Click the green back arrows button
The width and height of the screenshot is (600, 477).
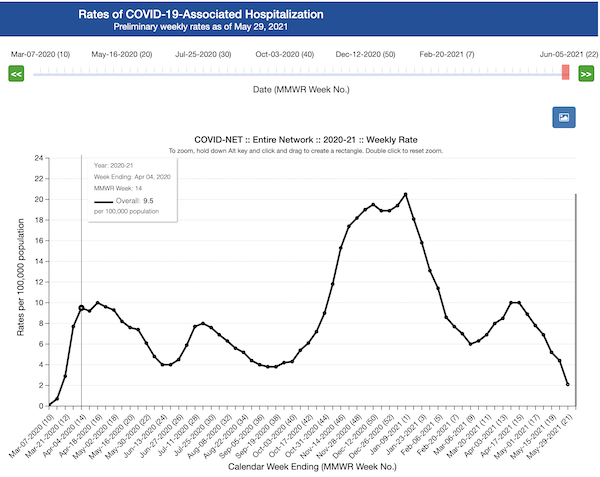(16, 73)
